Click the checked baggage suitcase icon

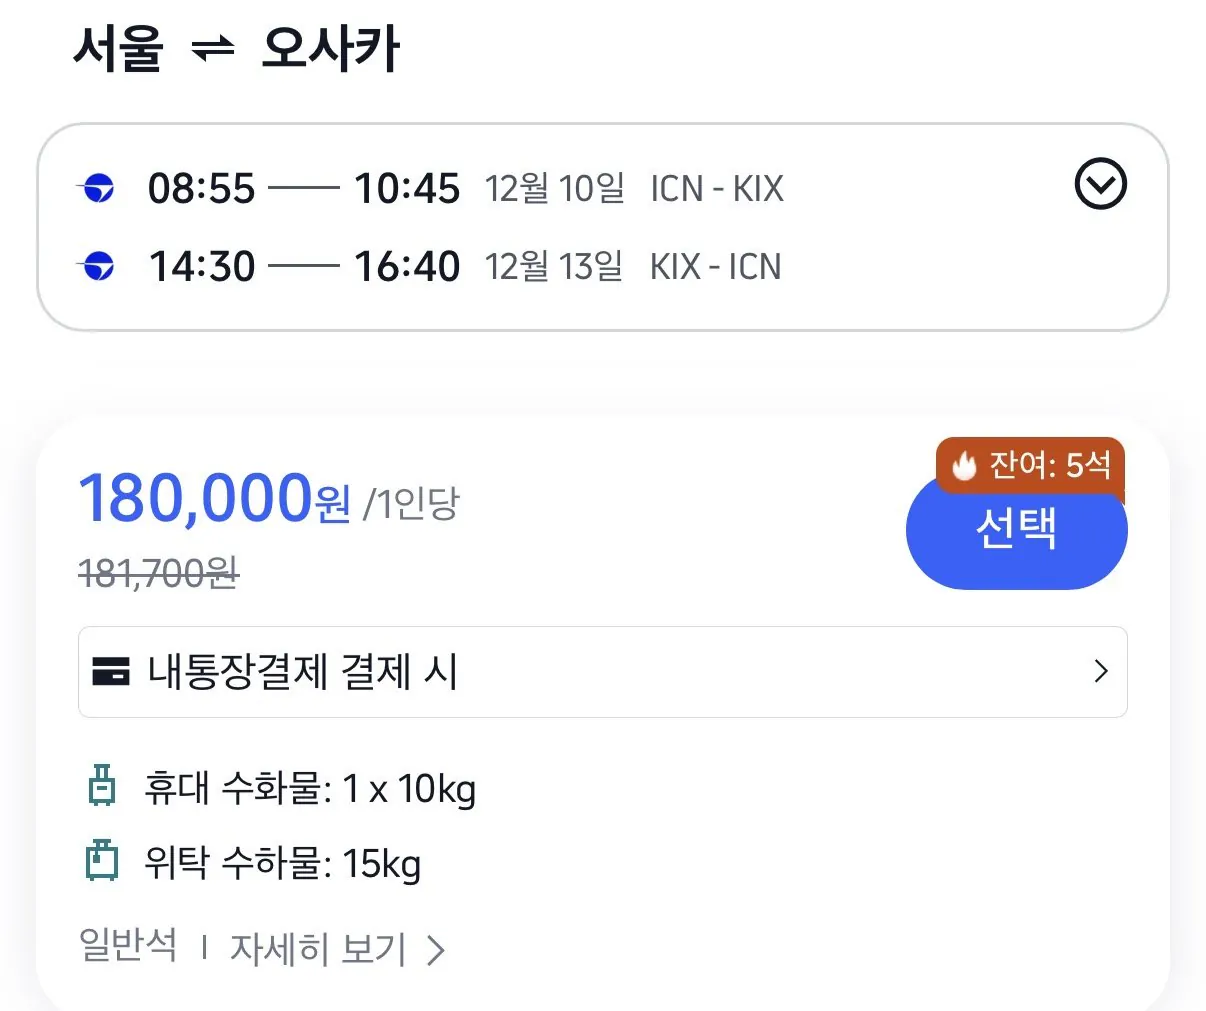[x=101, y=860]
